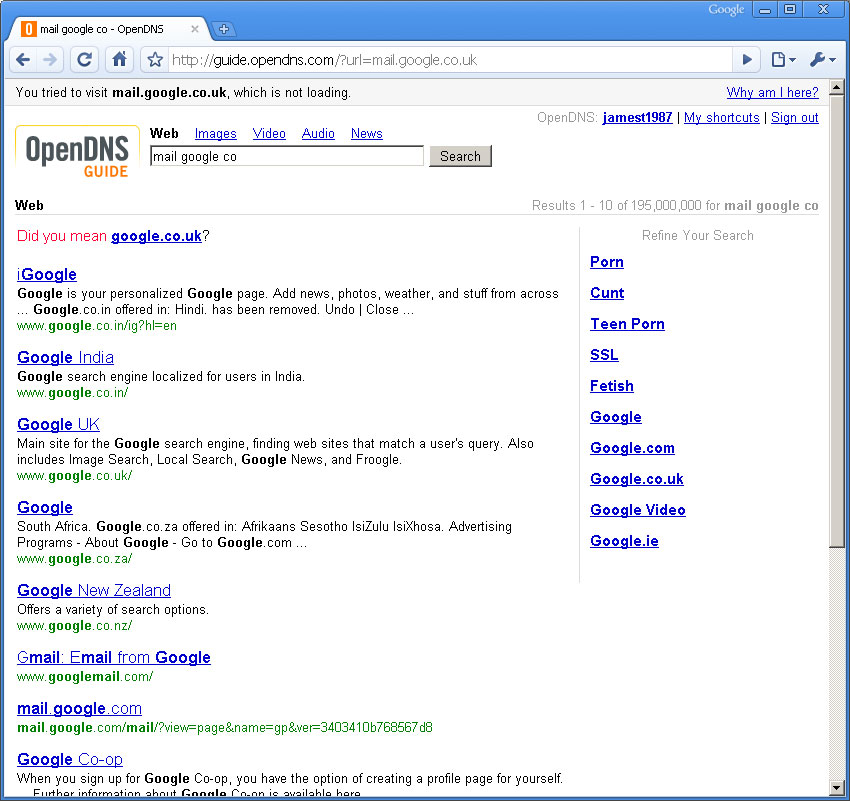
Task: Click the 'mail google co' search box
Action: click(287, 156)
